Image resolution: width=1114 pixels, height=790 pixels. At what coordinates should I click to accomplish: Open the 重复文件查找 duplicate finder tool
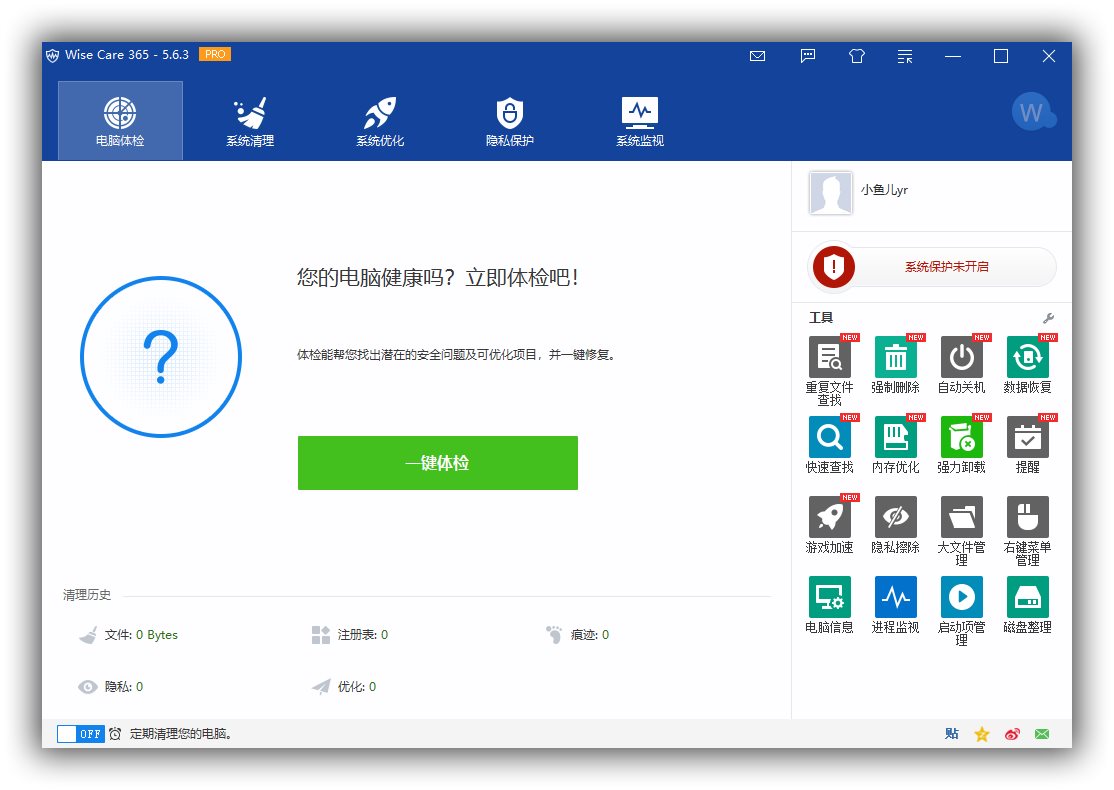[x=829, y=358]
